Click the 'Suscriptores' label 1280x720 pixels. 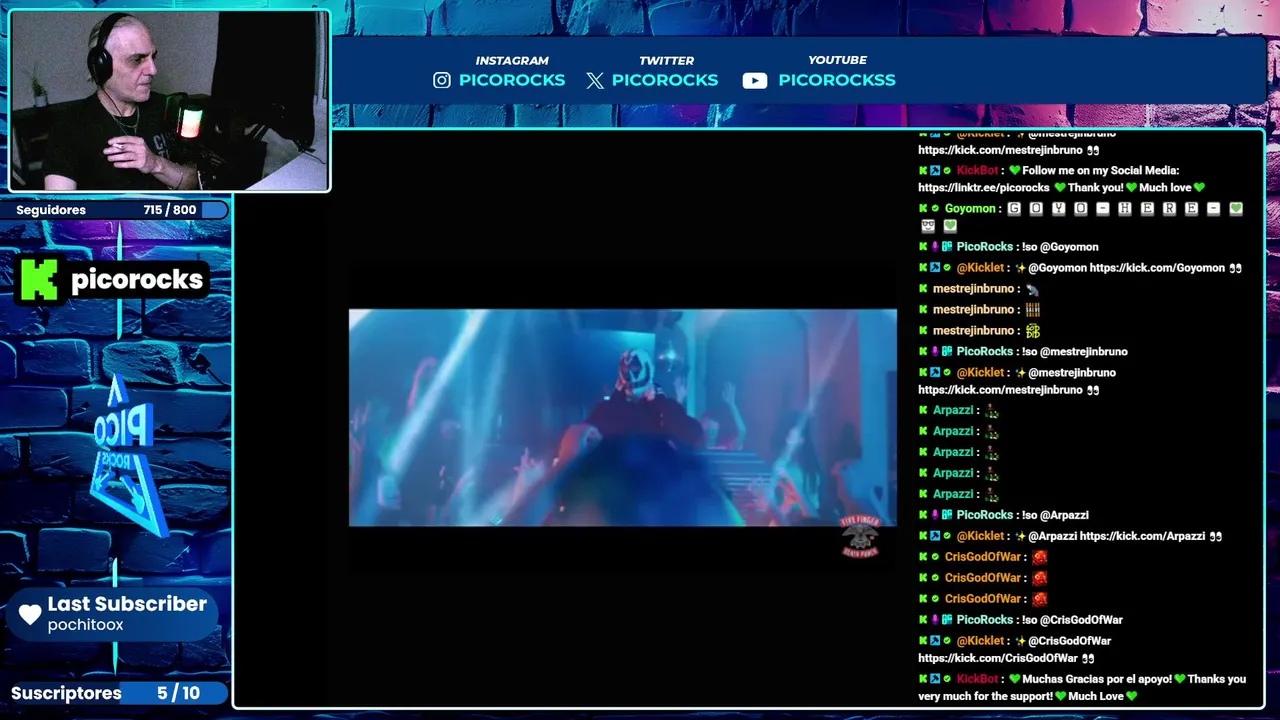(66, 693)
